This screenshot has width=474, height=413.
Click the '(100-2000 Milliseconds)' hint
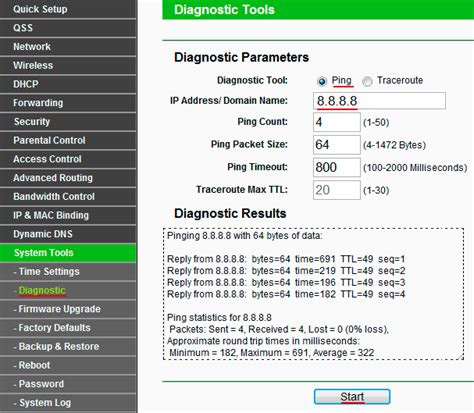tap(415, 168)
